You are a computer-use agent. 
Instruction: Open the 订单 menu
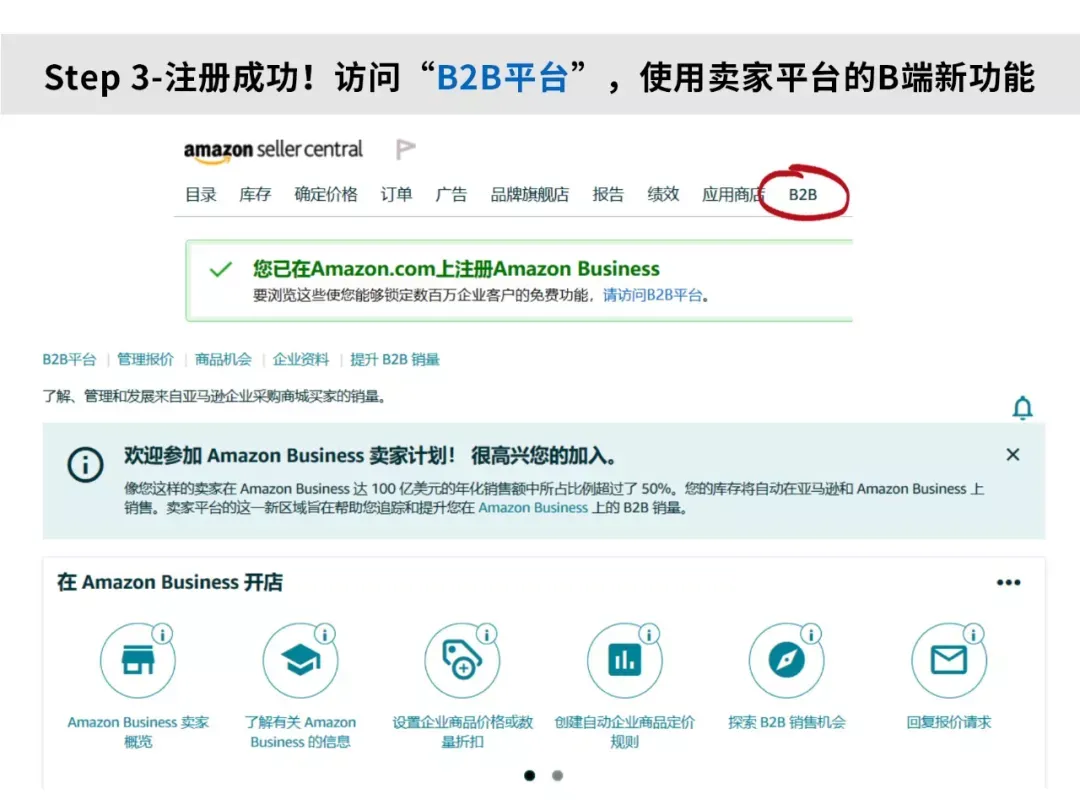point(396,195)
